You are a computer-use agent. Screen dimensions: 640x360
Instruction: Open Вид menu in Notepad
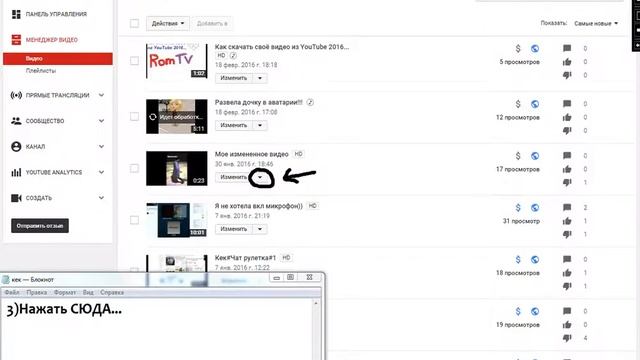click(x=88, y=293)
